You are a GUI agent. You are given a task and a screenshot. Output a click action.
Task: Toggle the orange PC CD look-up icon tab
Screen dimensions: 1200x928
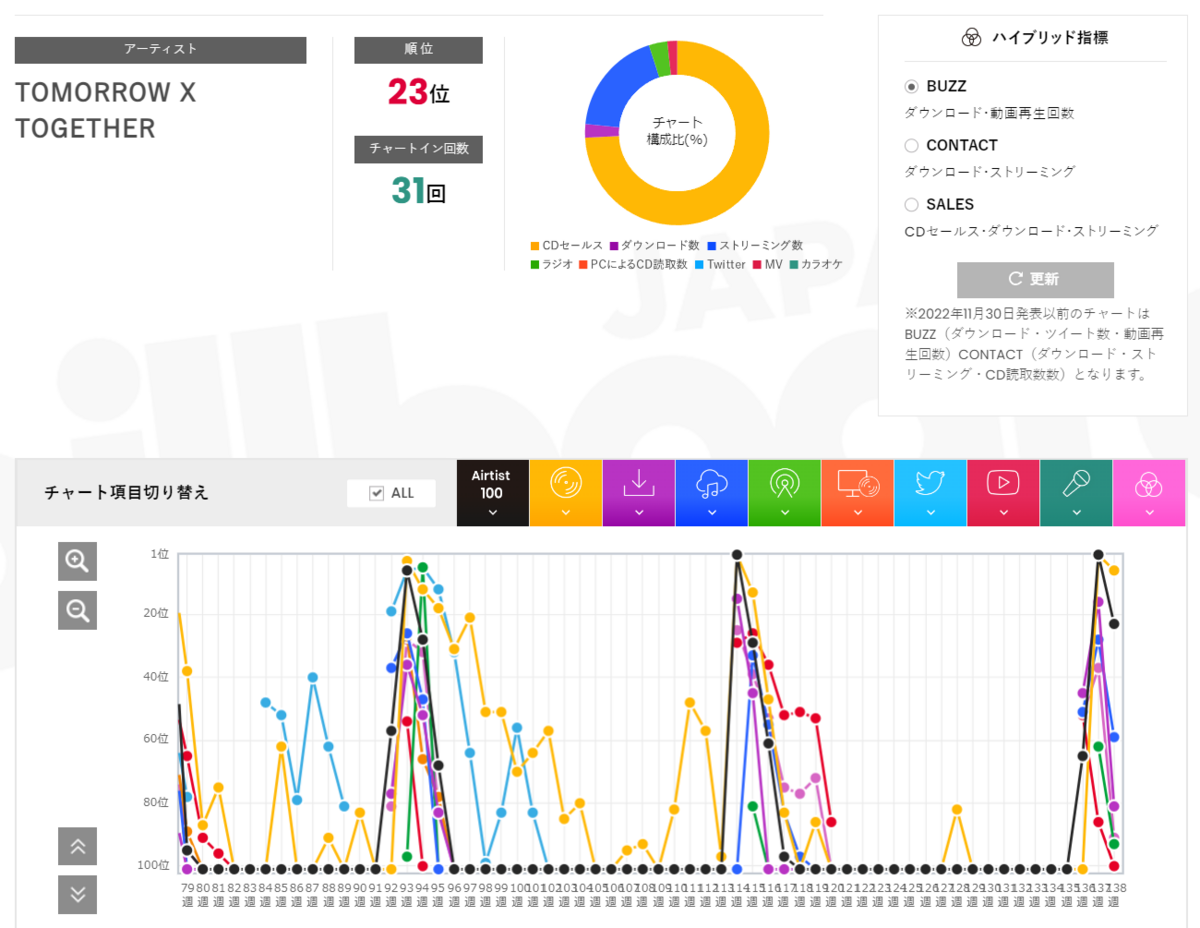click(x=857, y=492)
